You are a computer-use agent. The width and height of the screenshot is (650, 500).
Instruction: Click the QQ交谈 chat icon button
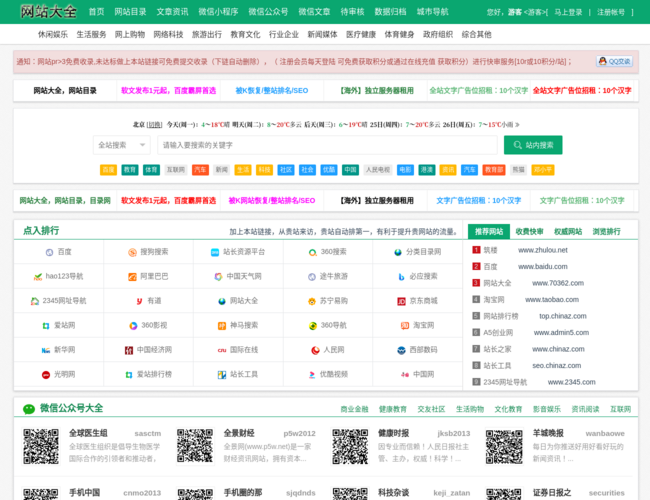click(x=614, y=61)
